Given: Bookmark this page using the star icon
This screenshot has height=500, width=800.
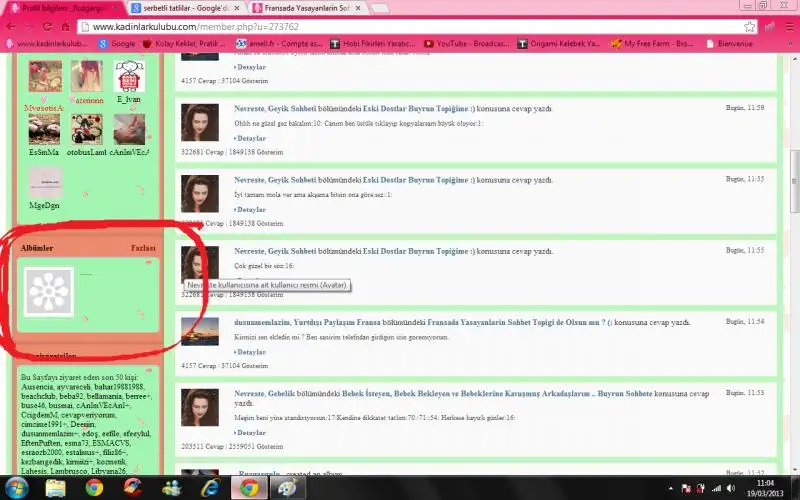Looking at the screenshot, I should (749, 26).
